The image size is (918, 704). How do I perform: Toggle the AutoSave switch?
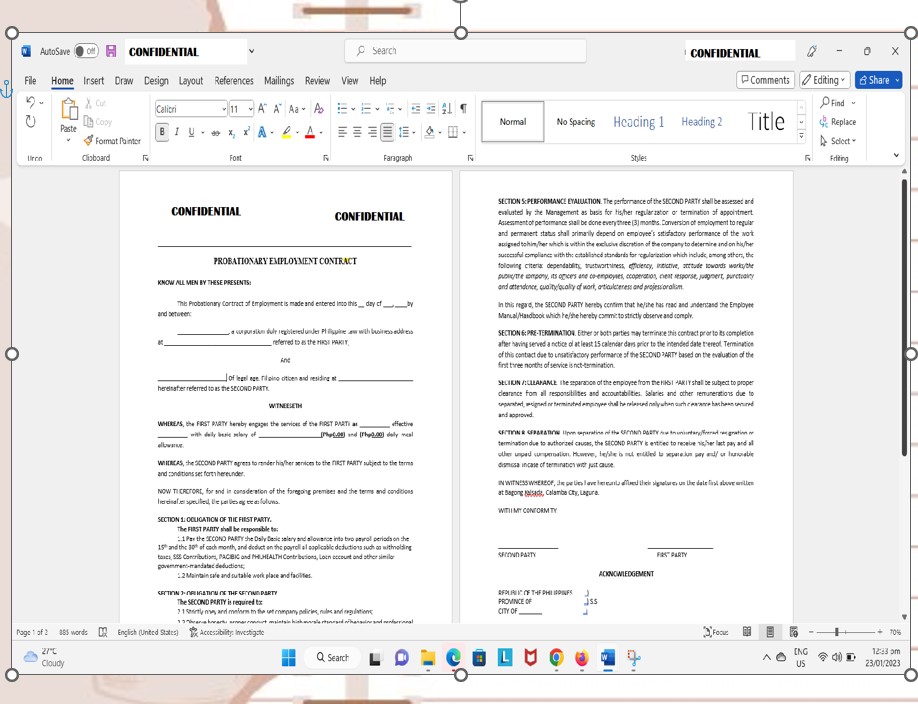87,51
